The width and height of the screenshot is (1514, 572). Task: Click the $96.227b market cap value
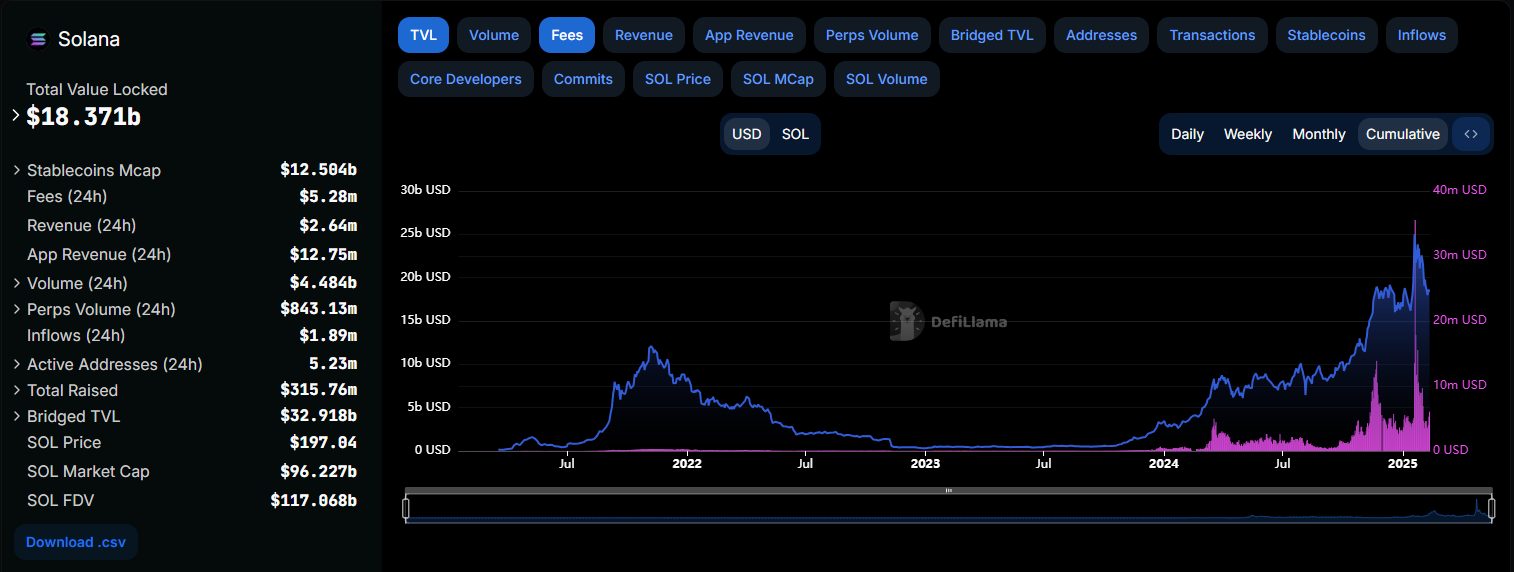319,471
